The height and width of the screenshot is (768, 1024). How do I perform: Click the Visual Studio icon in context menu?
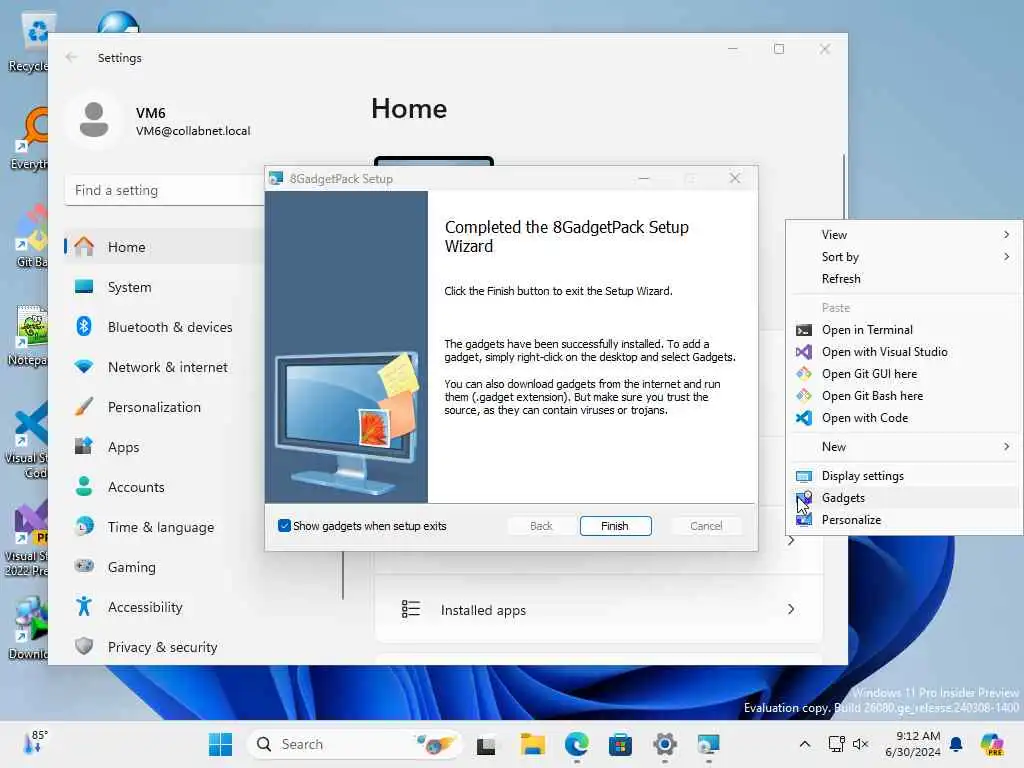click(804, 352)
